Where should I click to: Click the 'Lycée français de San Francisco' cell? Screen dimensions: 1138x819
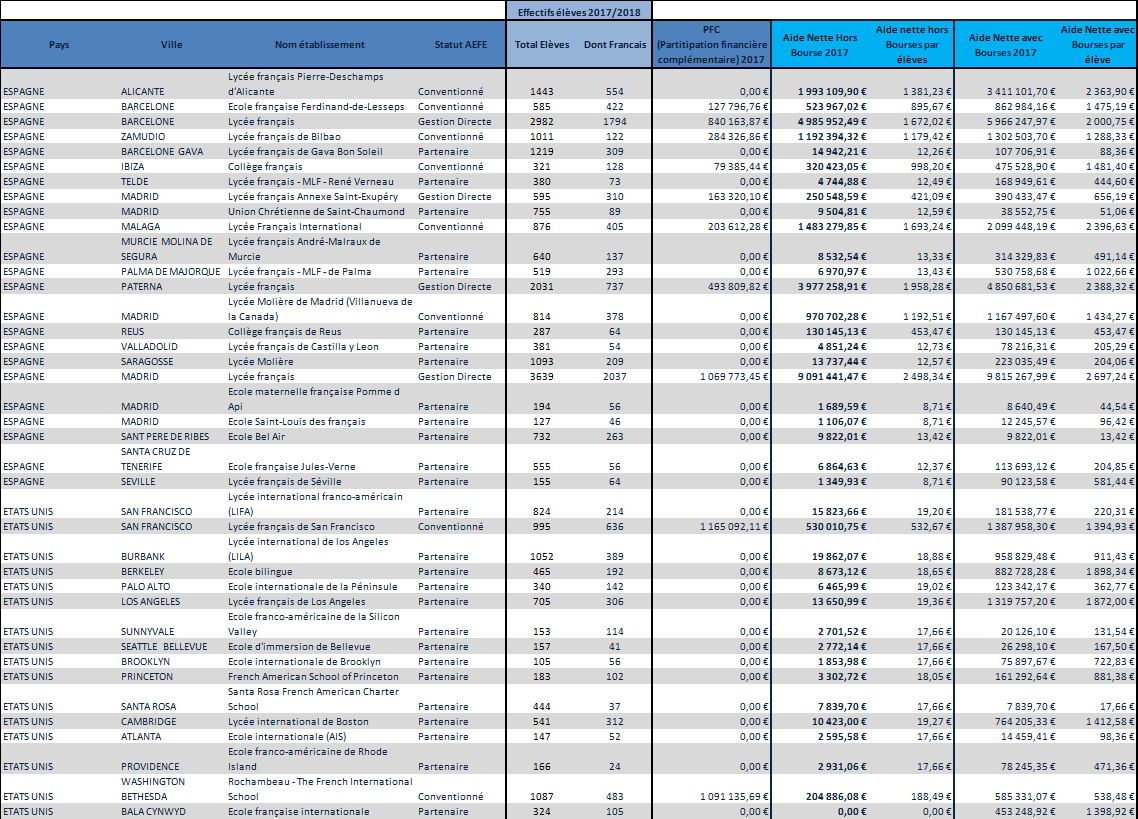[301, 526]
